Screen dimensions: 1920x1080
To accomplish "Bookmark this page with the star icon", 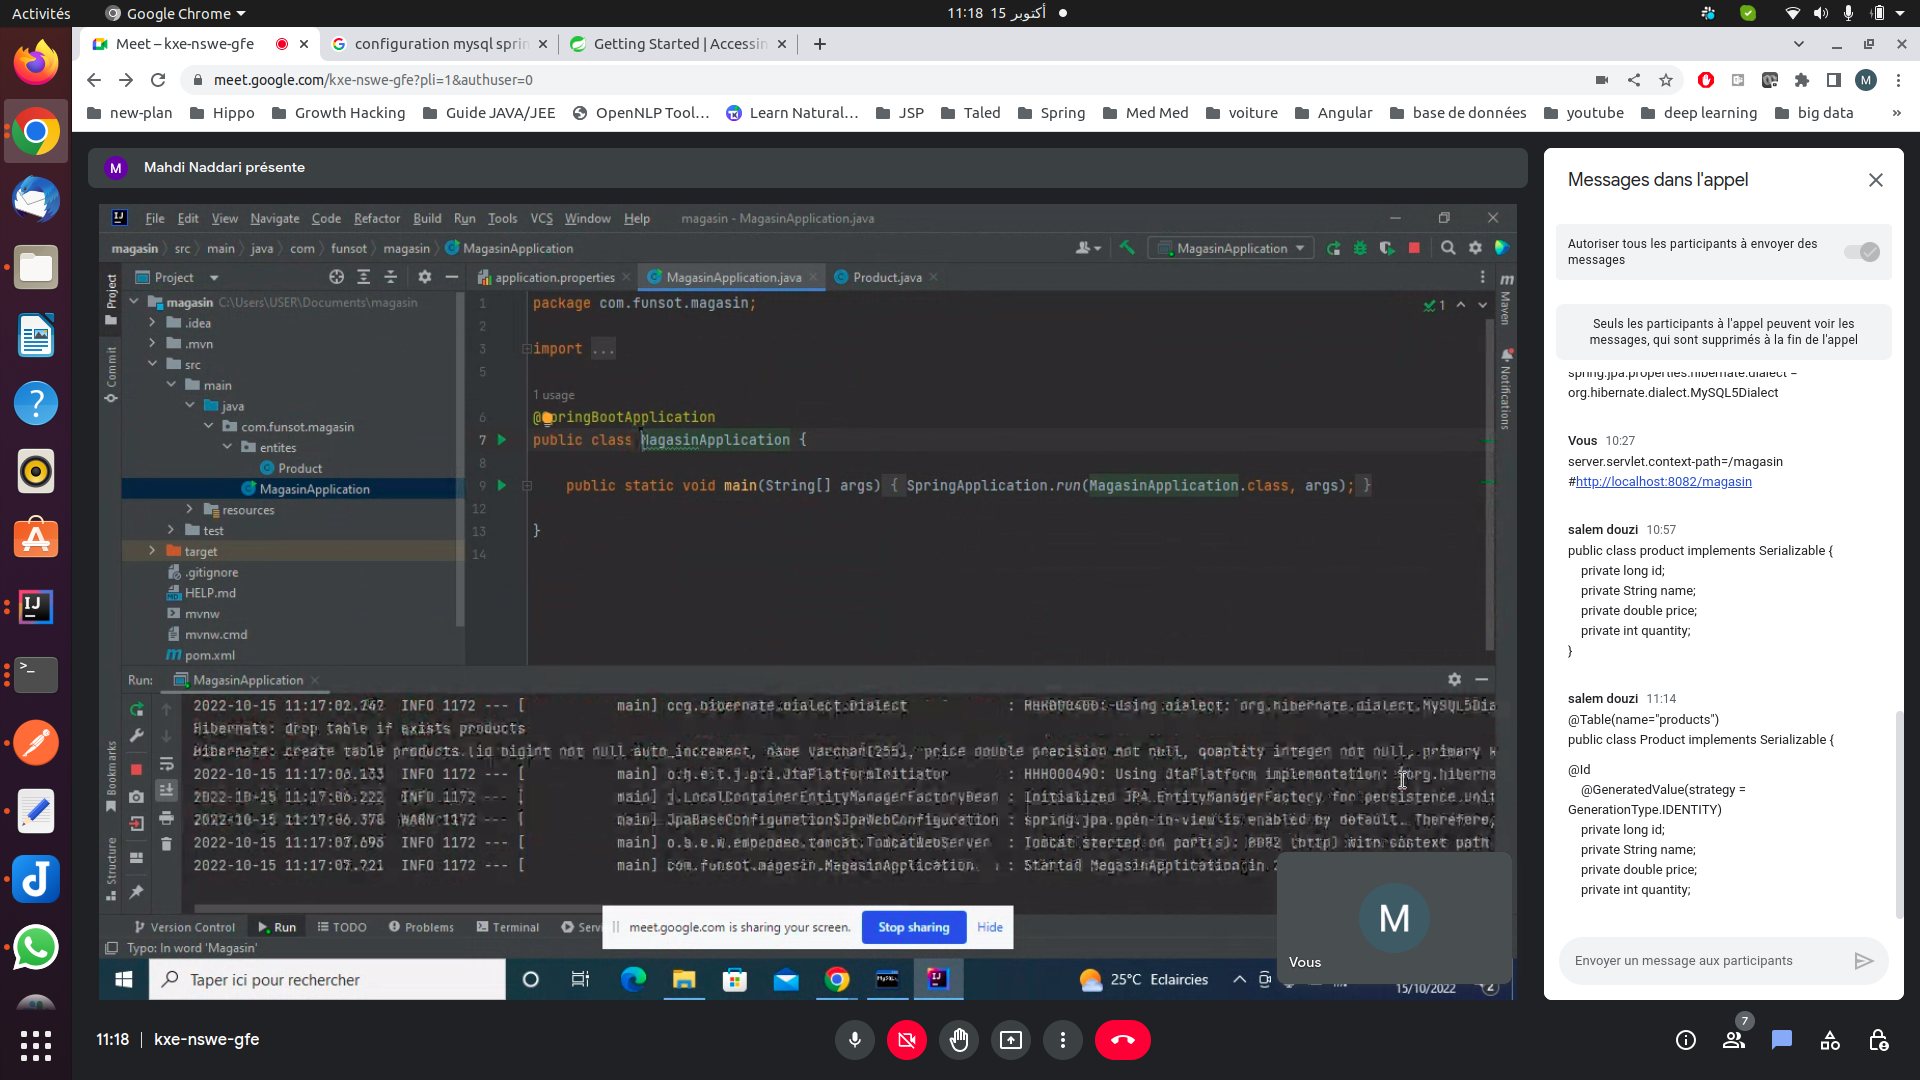I will pyautogui.click(x=1666, y=80).
